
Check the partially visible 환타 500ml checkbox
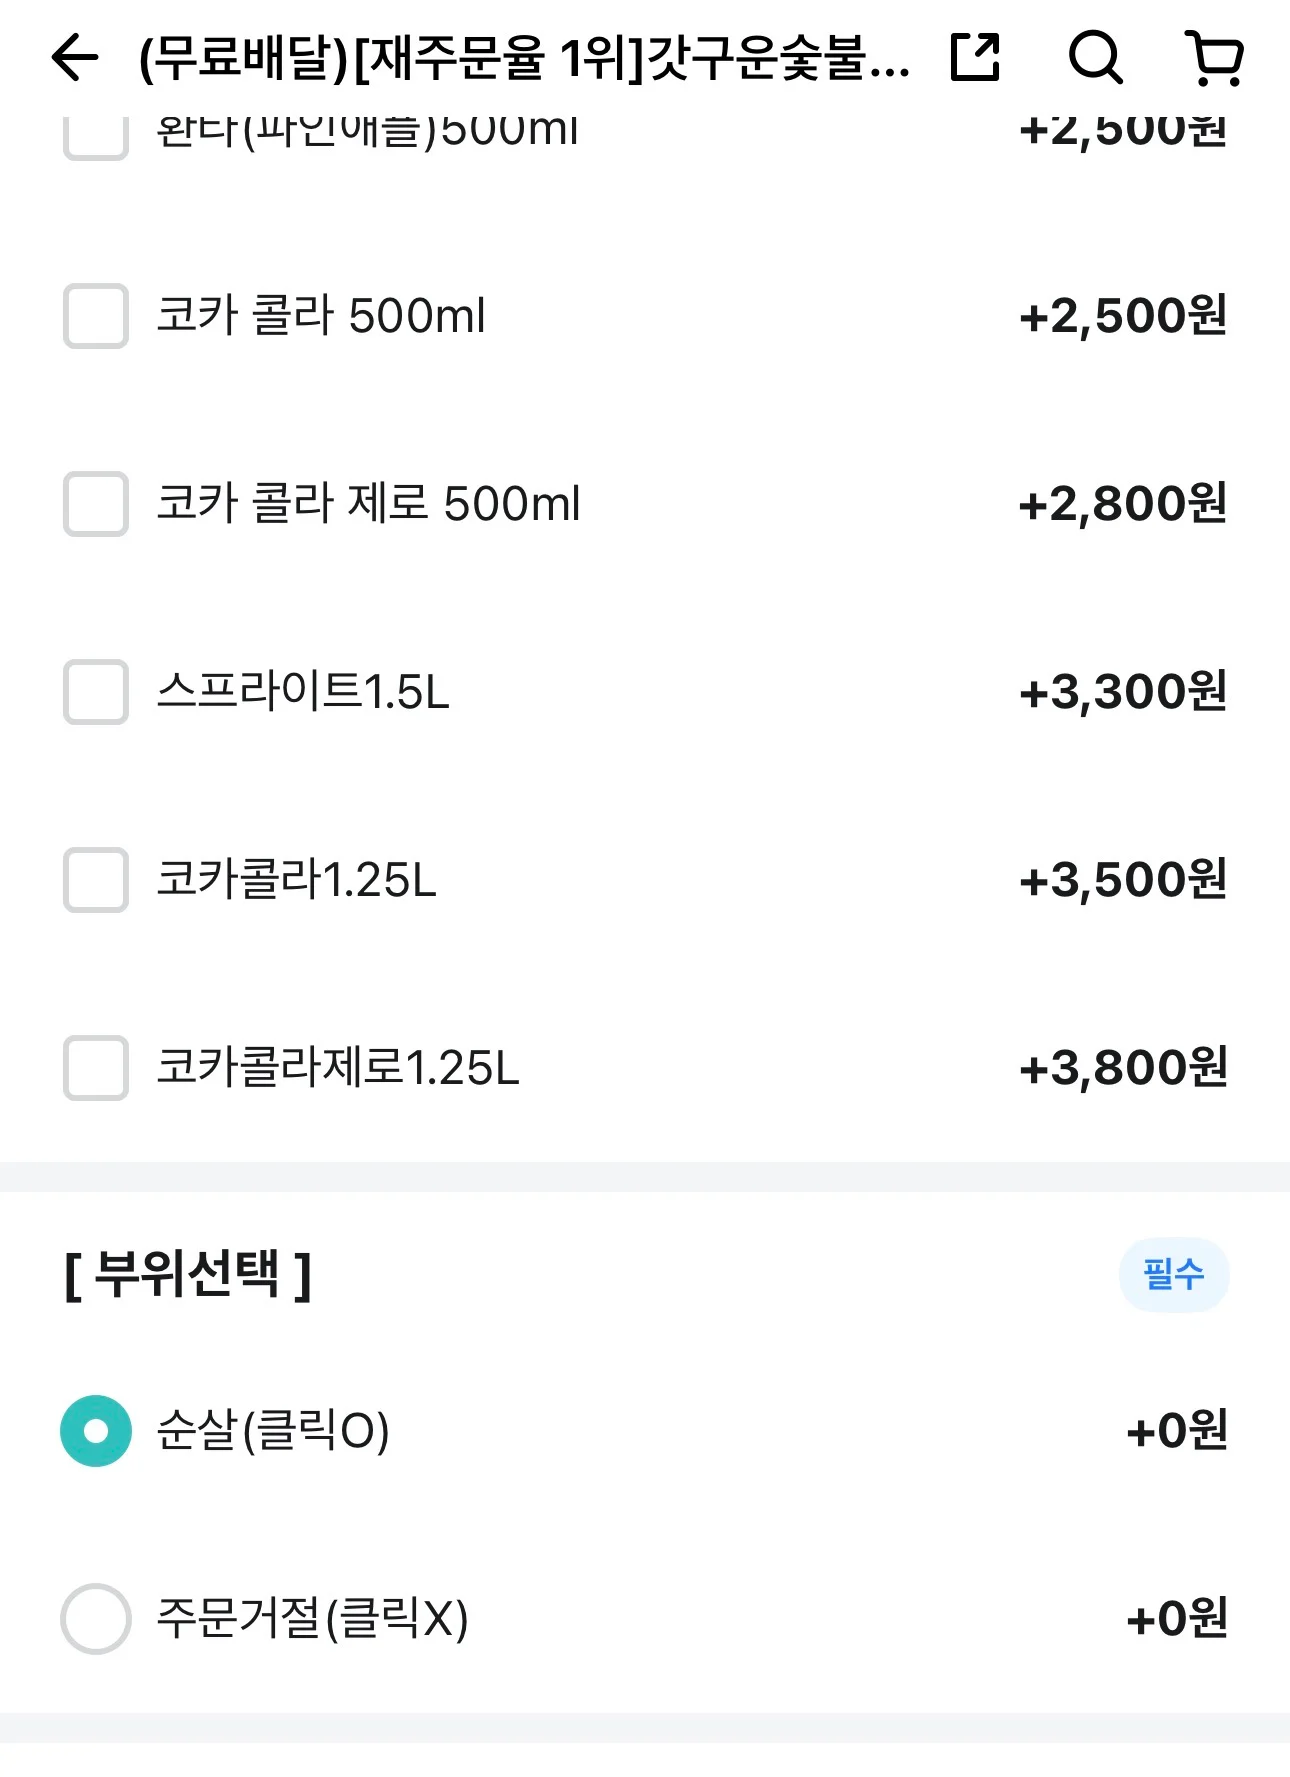96,138
